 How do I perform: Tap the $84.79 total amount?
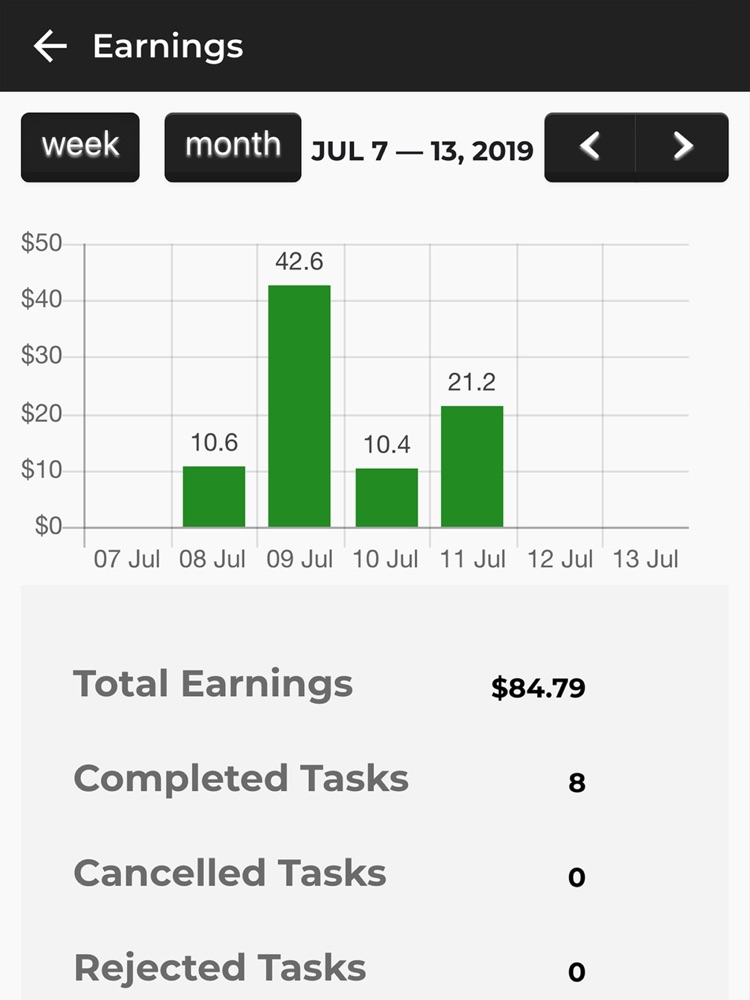point(538,688)
